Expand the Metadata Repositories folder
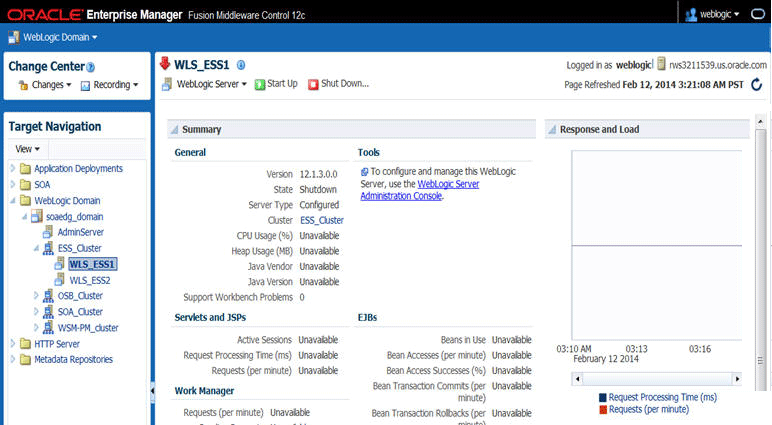 point(13,360)
